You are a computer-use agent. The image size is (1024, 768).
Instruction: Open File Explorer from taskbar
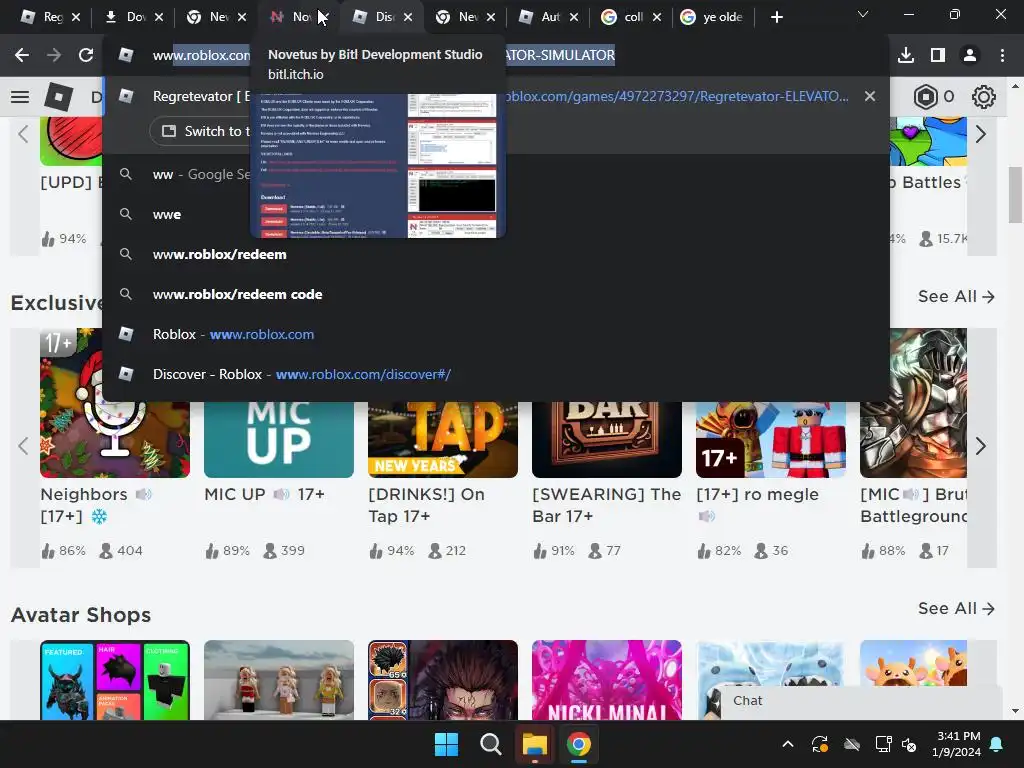534,744
